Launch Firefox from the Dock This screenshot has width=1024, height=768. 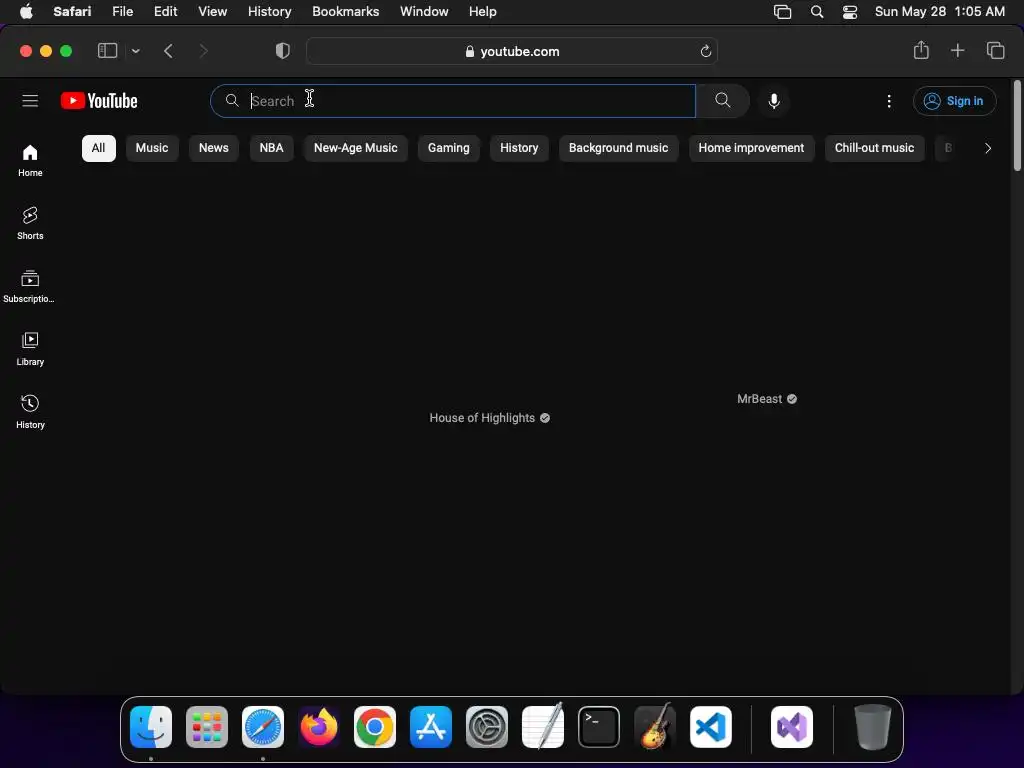pos(319,727)
